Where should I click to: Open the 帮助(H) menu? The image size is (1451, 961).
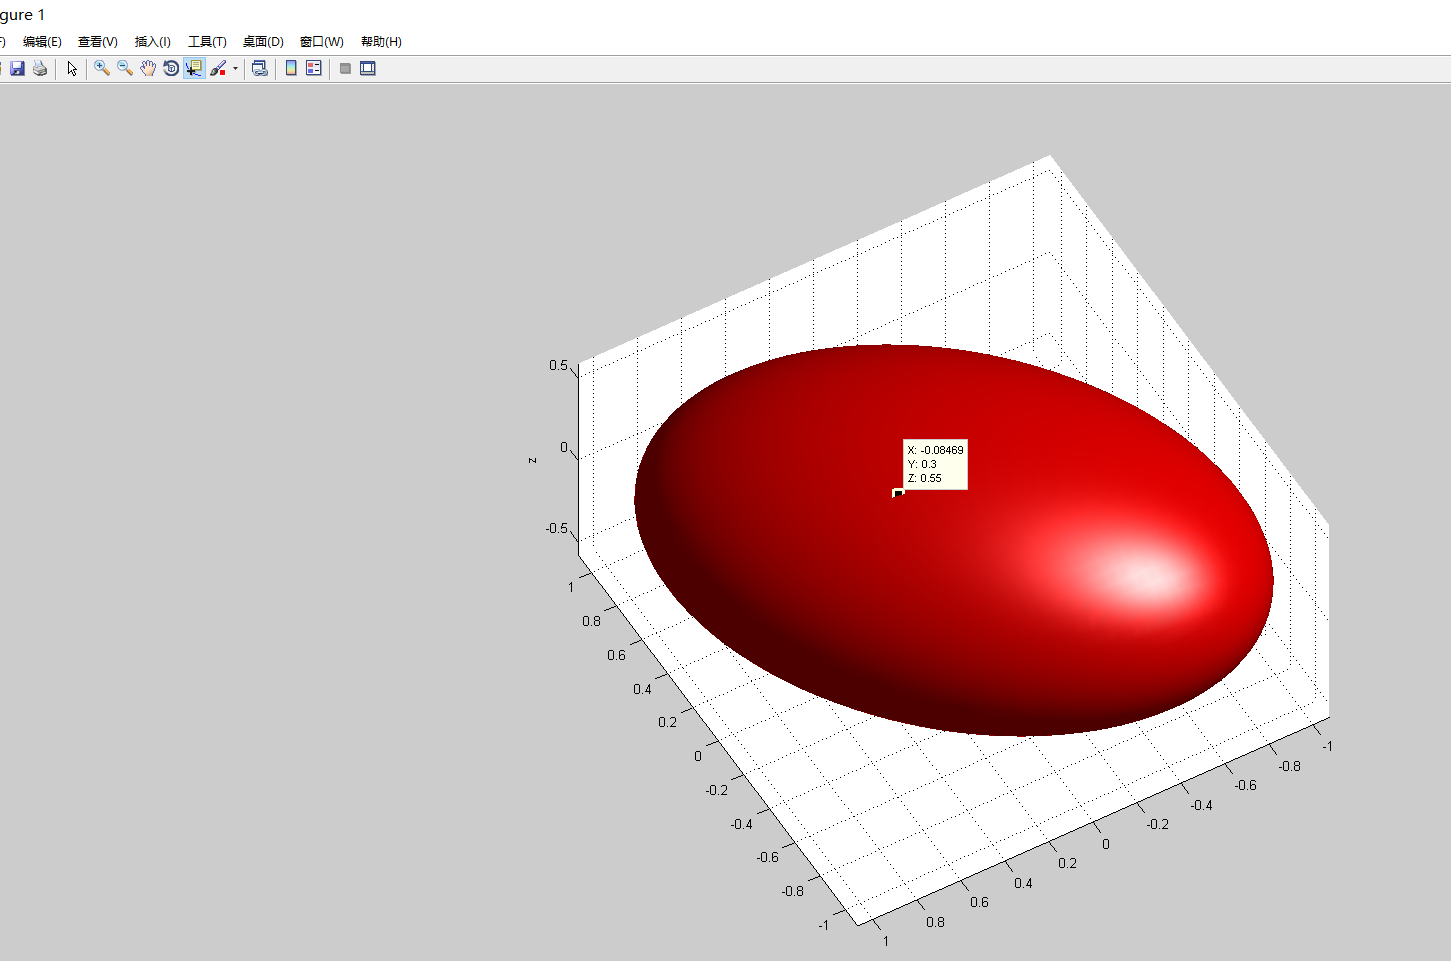[380, 41]
